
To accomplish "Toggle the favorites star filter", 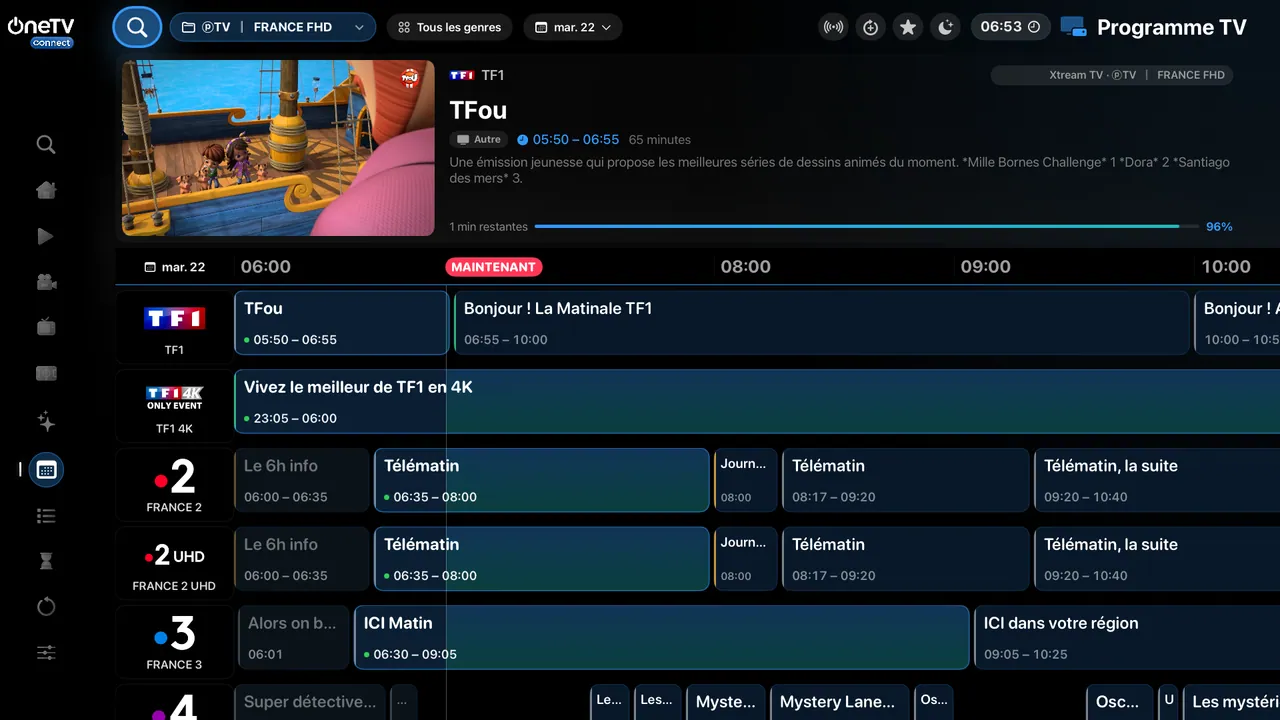I will coord(908,27).
